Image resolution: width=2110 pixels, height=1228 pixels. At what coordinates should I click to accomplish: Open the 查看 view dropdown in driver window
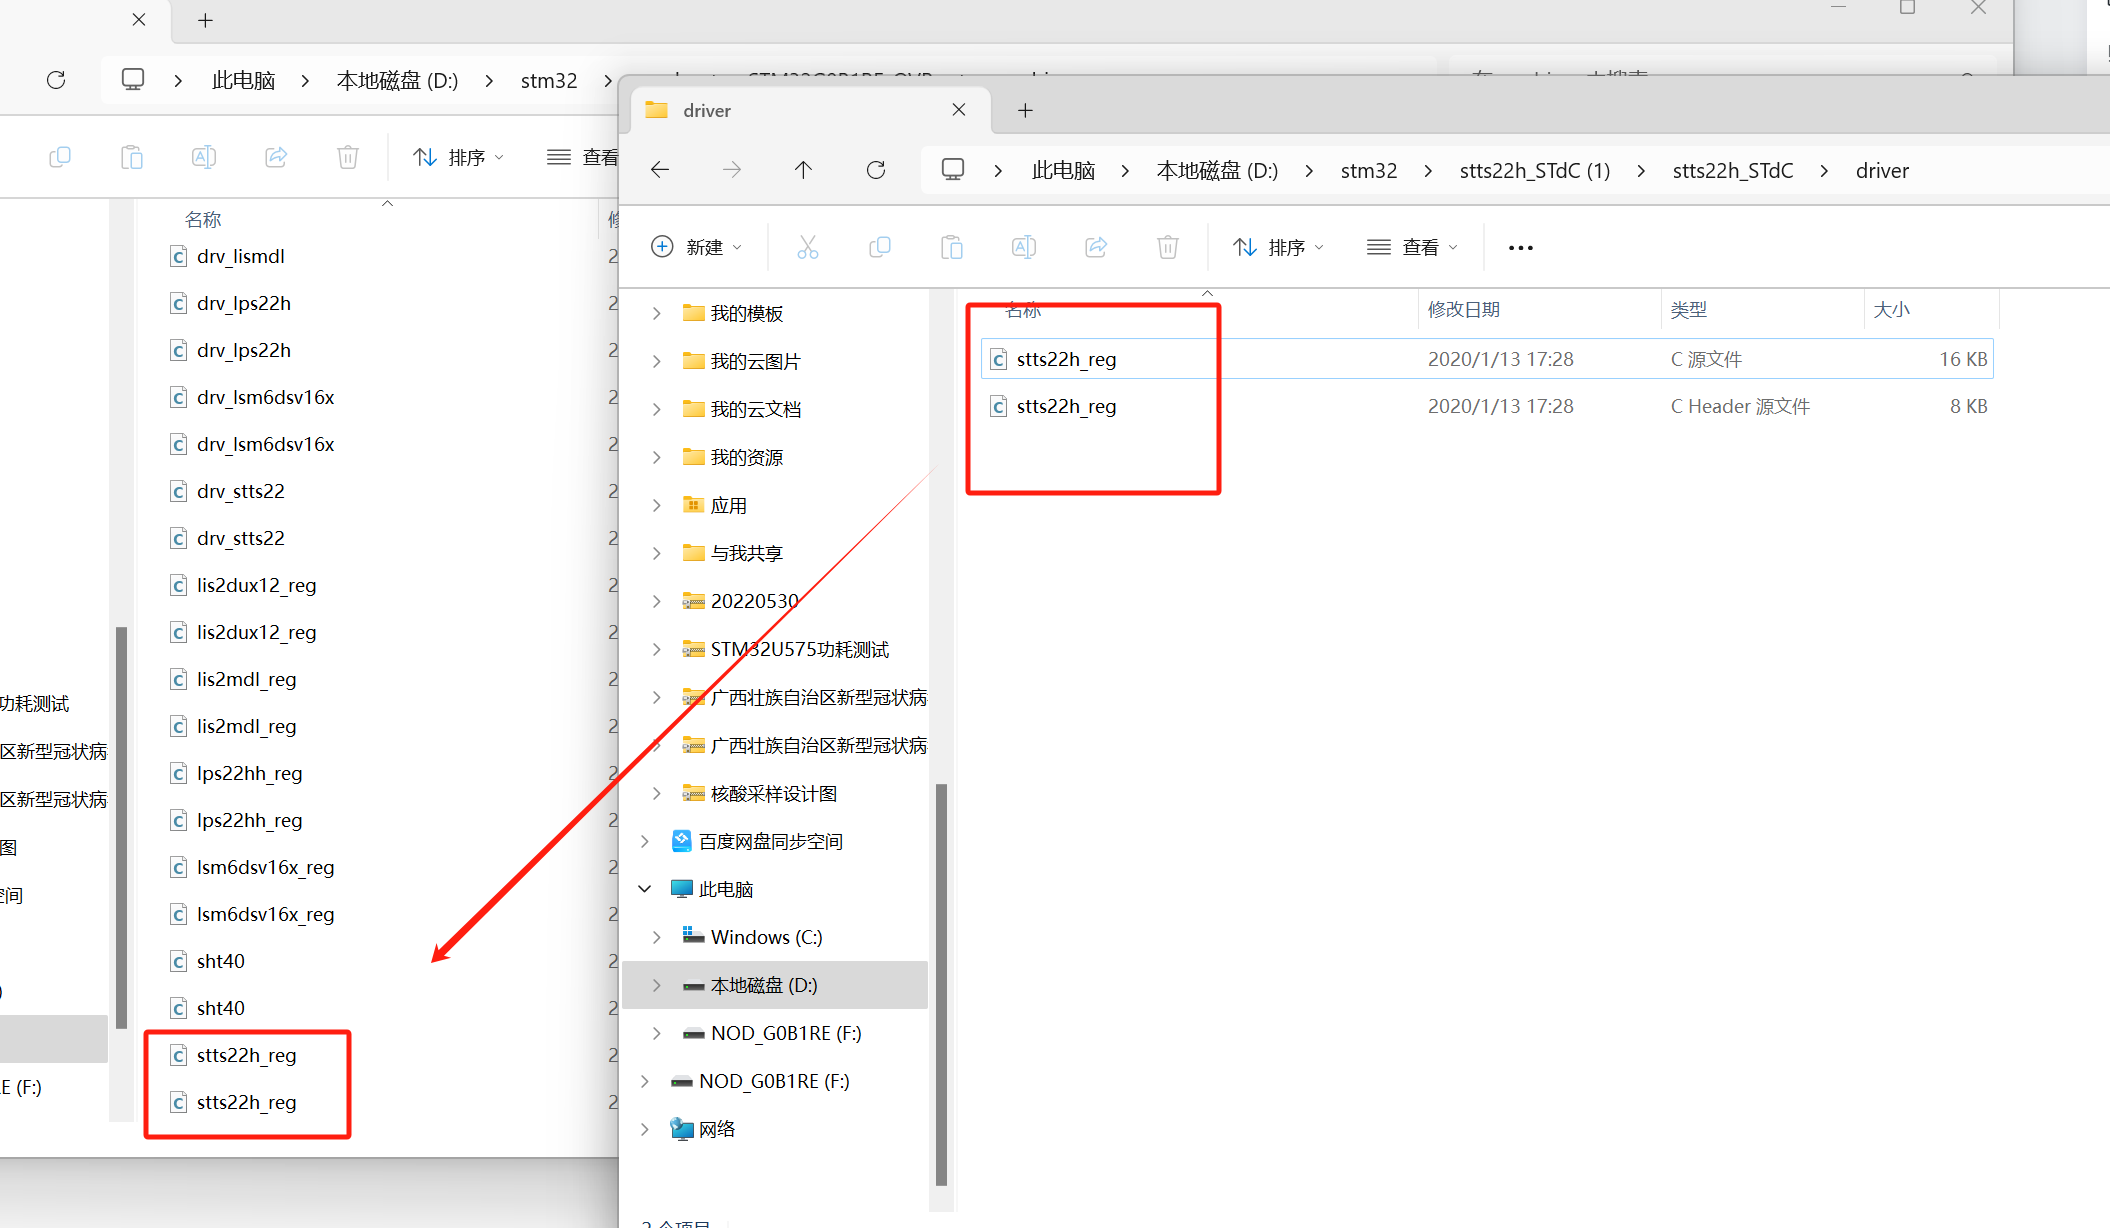click(1411, 247)
